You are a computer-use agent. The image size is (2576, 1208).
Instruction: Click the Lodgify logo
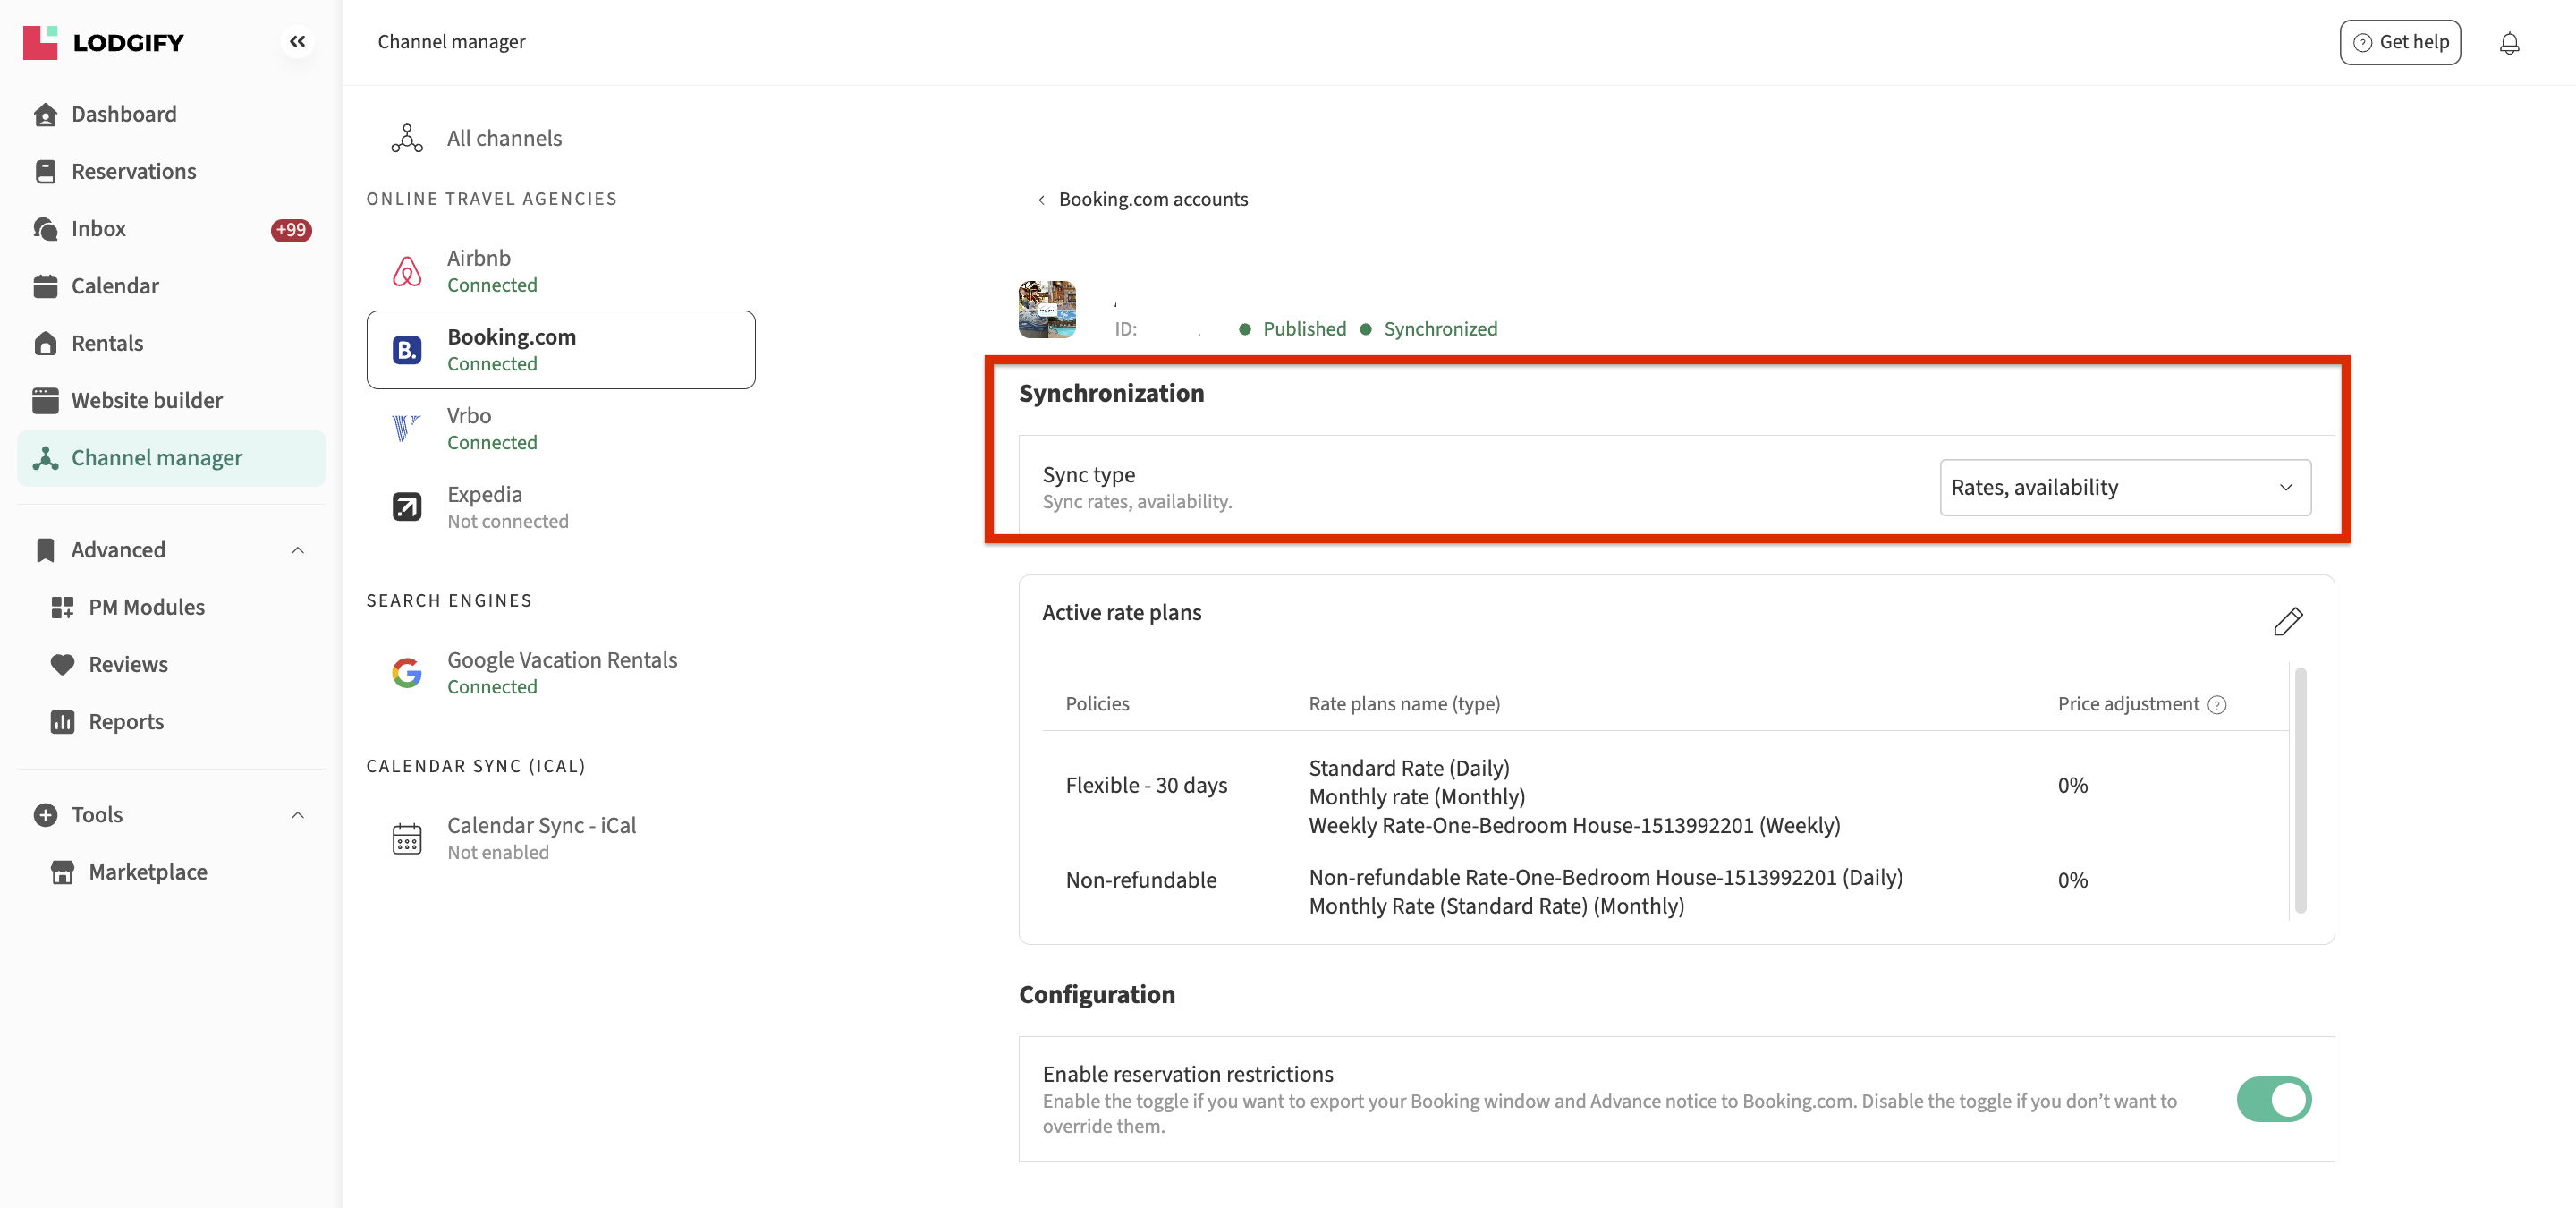tap(104, 42)
